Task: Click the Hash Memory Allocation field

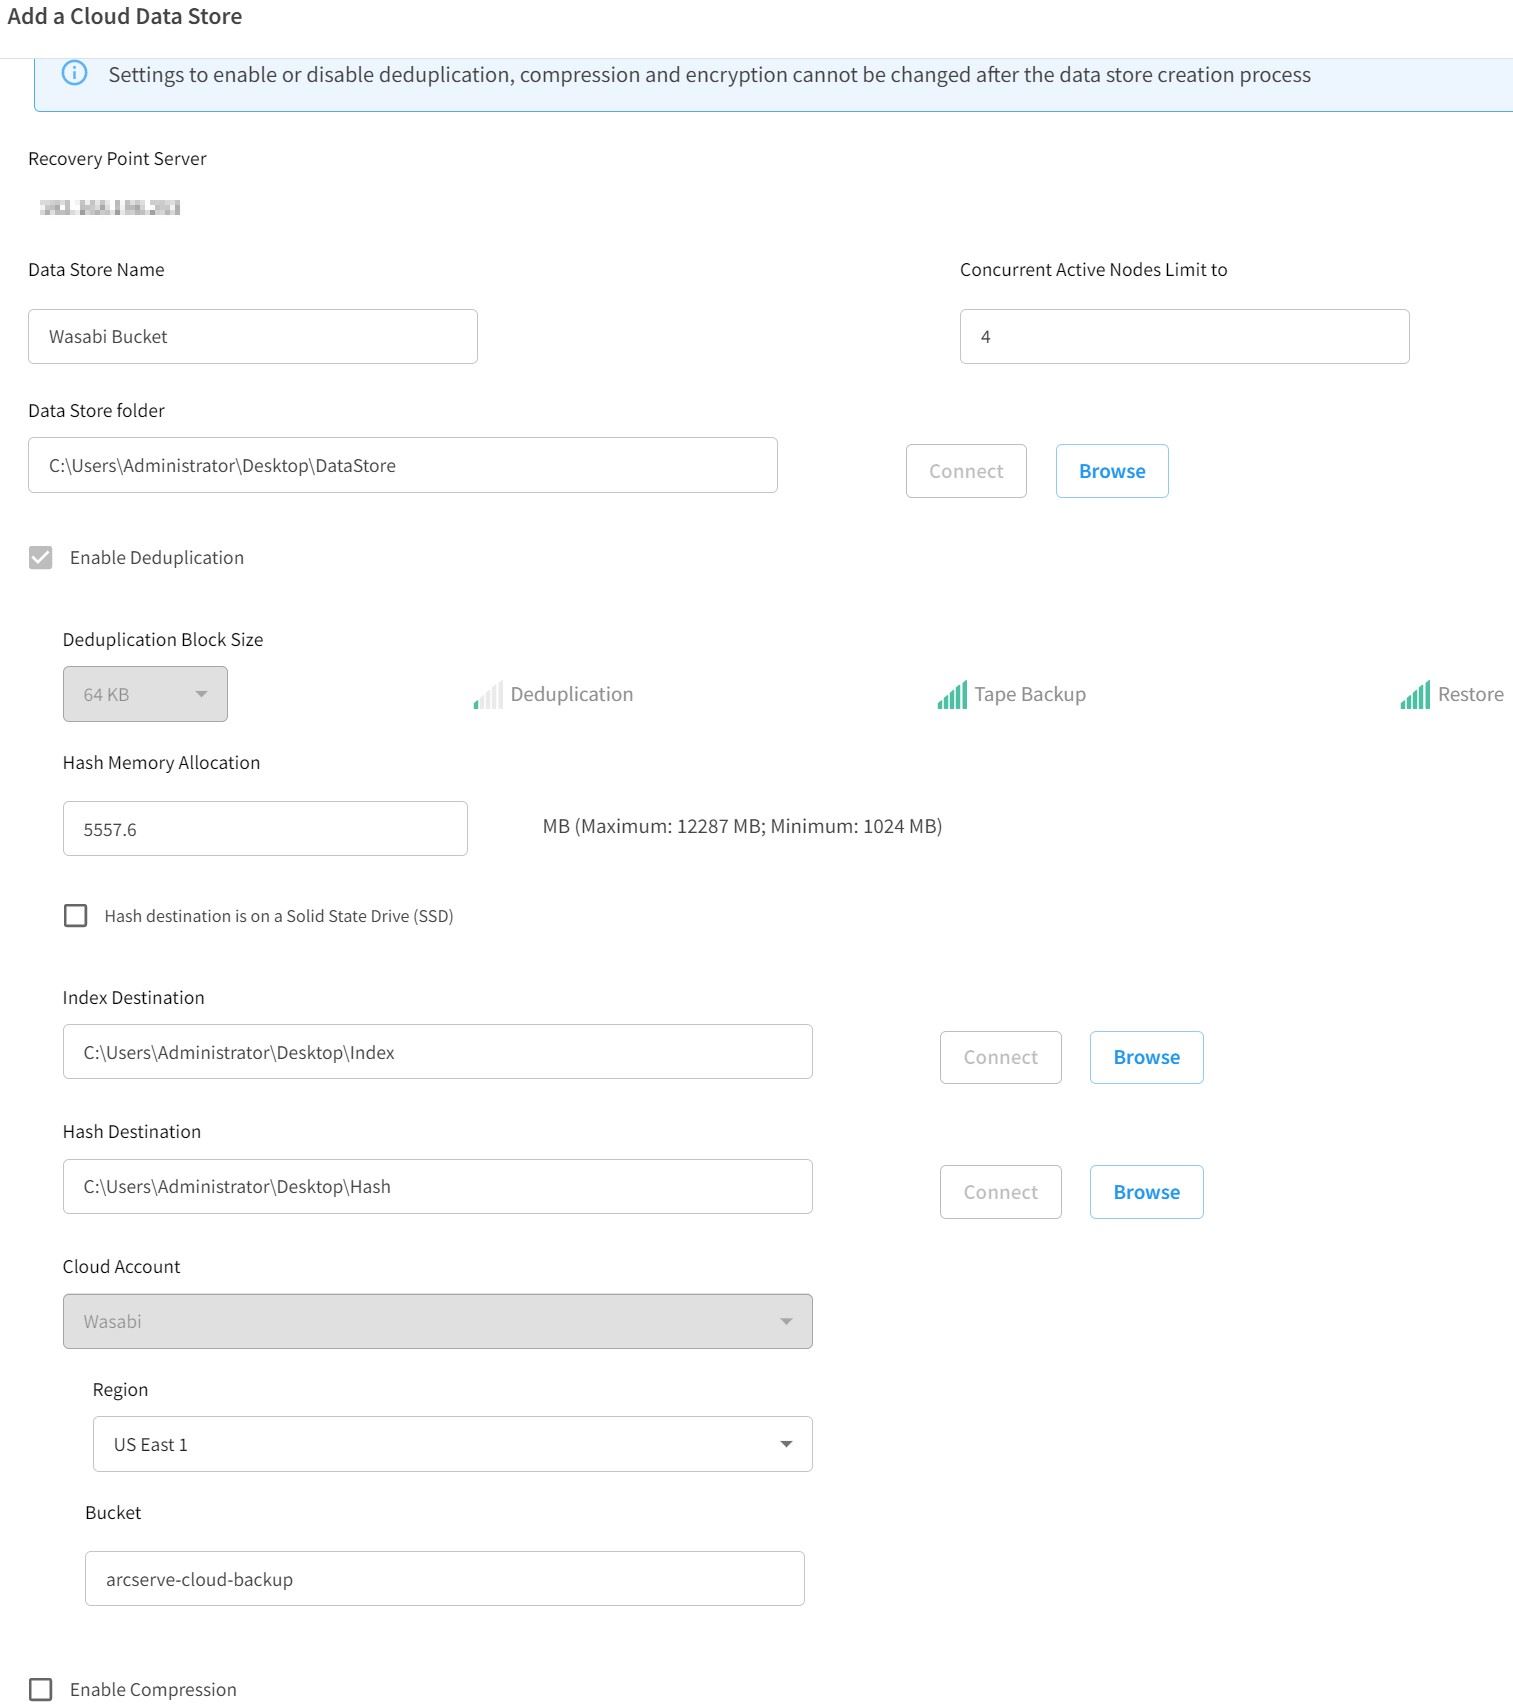Action: point(265,829)
